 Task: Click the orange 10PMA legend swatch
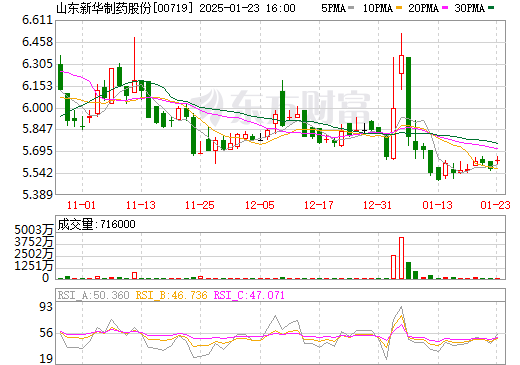(399, 8)
